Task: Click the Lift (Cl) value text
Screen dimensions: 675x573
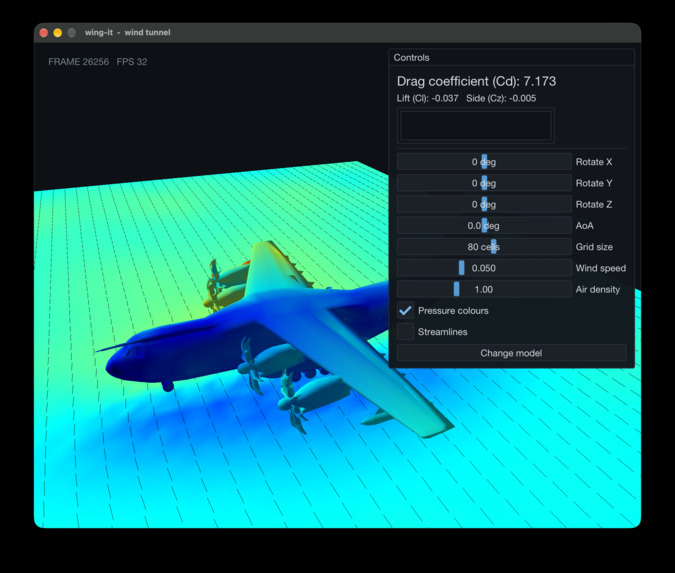Action: [x=427, y=98]
